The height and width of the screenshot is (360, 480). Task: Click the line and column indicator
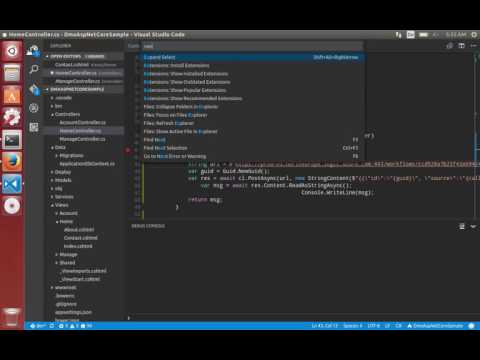[324, 326]
